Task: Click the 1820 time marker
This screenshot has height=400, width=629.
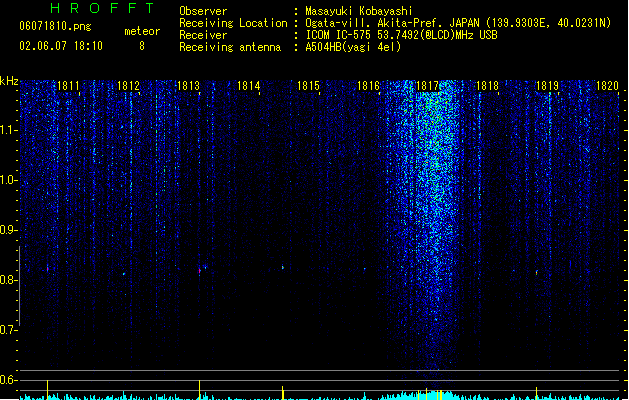Action: coord(607,86)
